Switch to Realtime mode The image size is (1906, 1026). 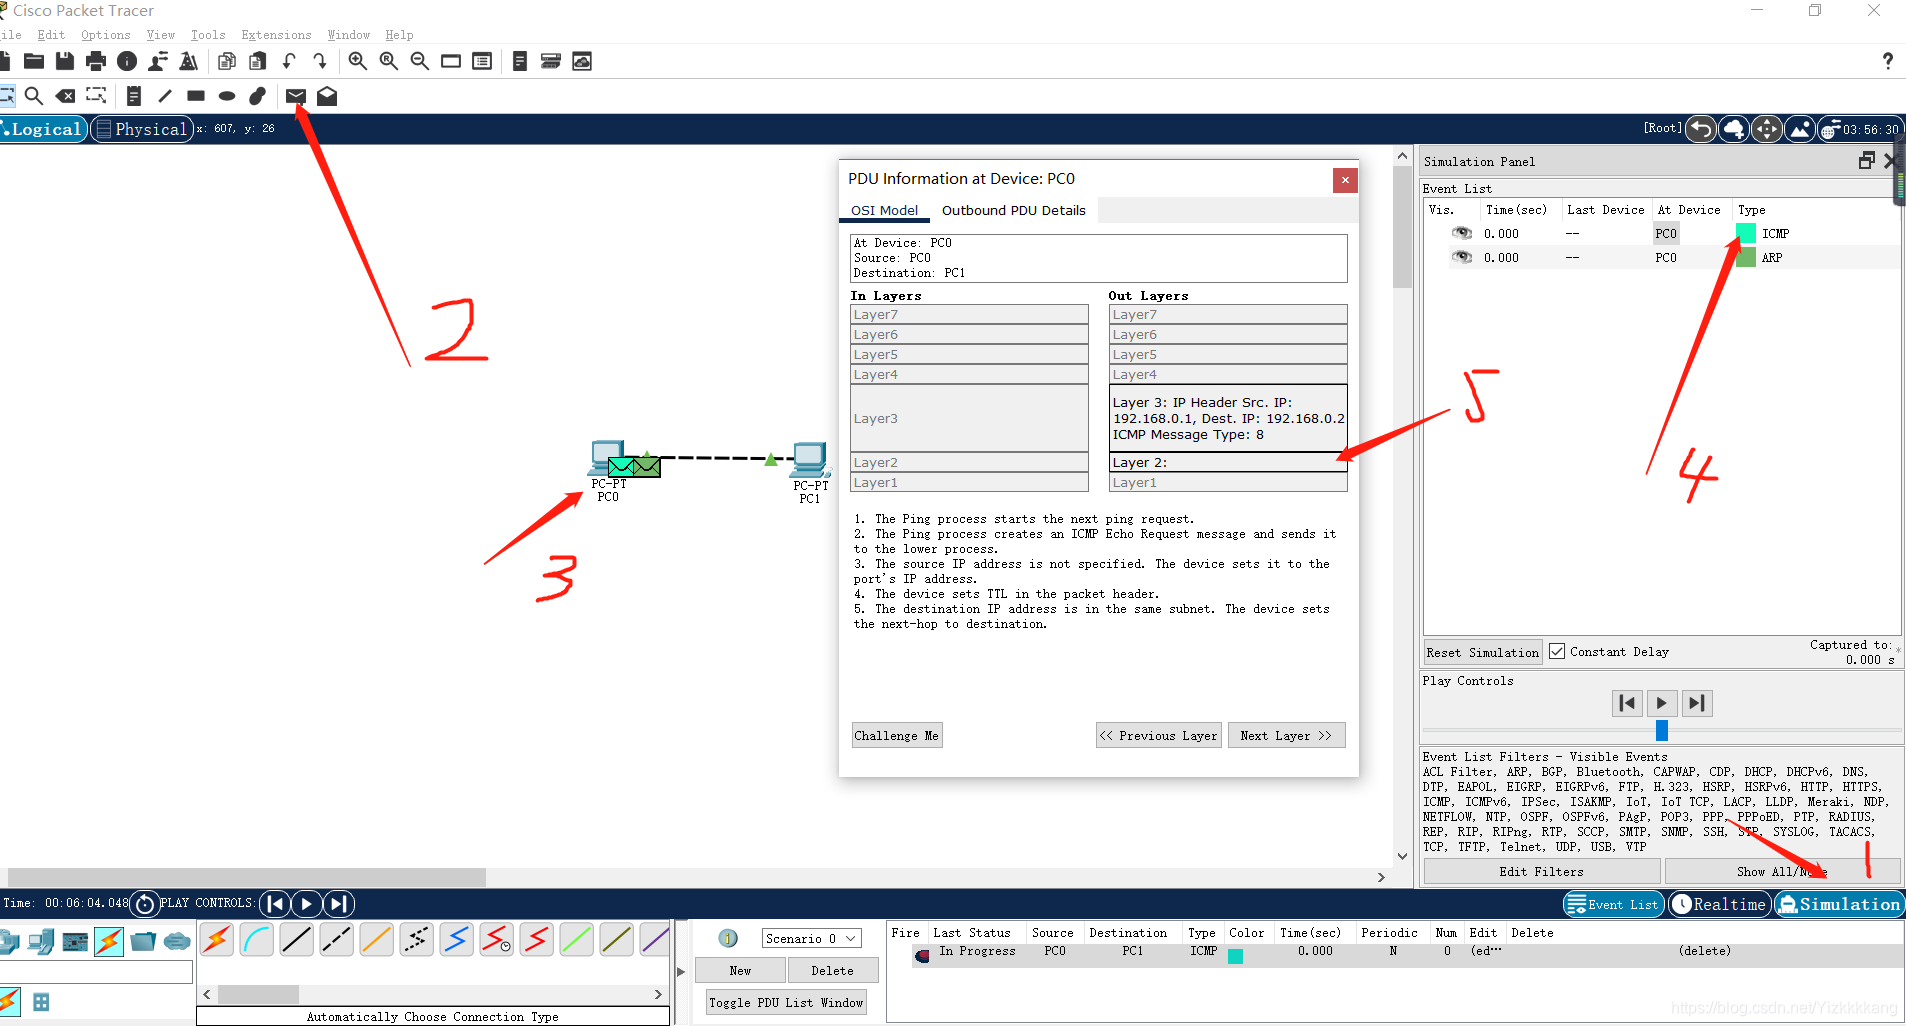tap(1720, 904)
